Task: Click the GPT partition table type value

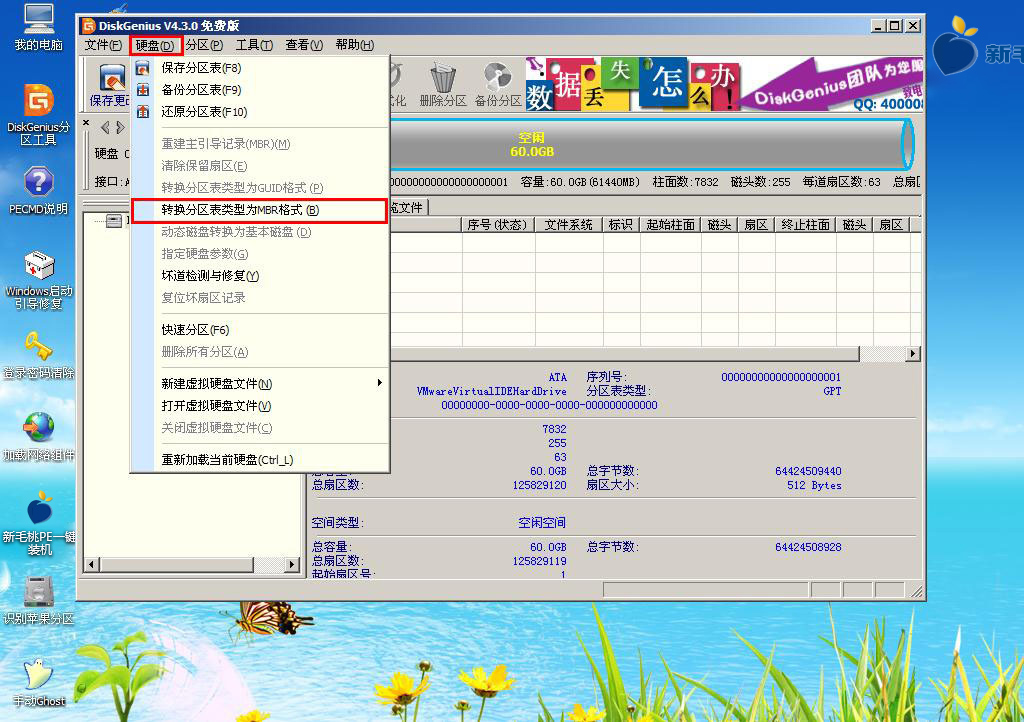Action: point(832,391)
